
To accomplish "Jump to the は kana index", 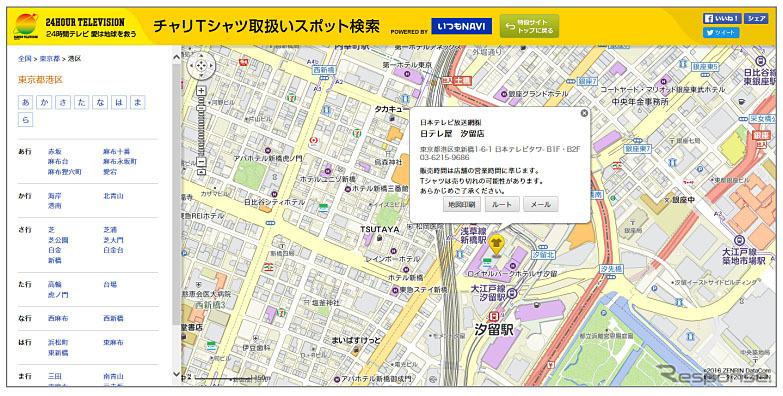I will 119,102.
